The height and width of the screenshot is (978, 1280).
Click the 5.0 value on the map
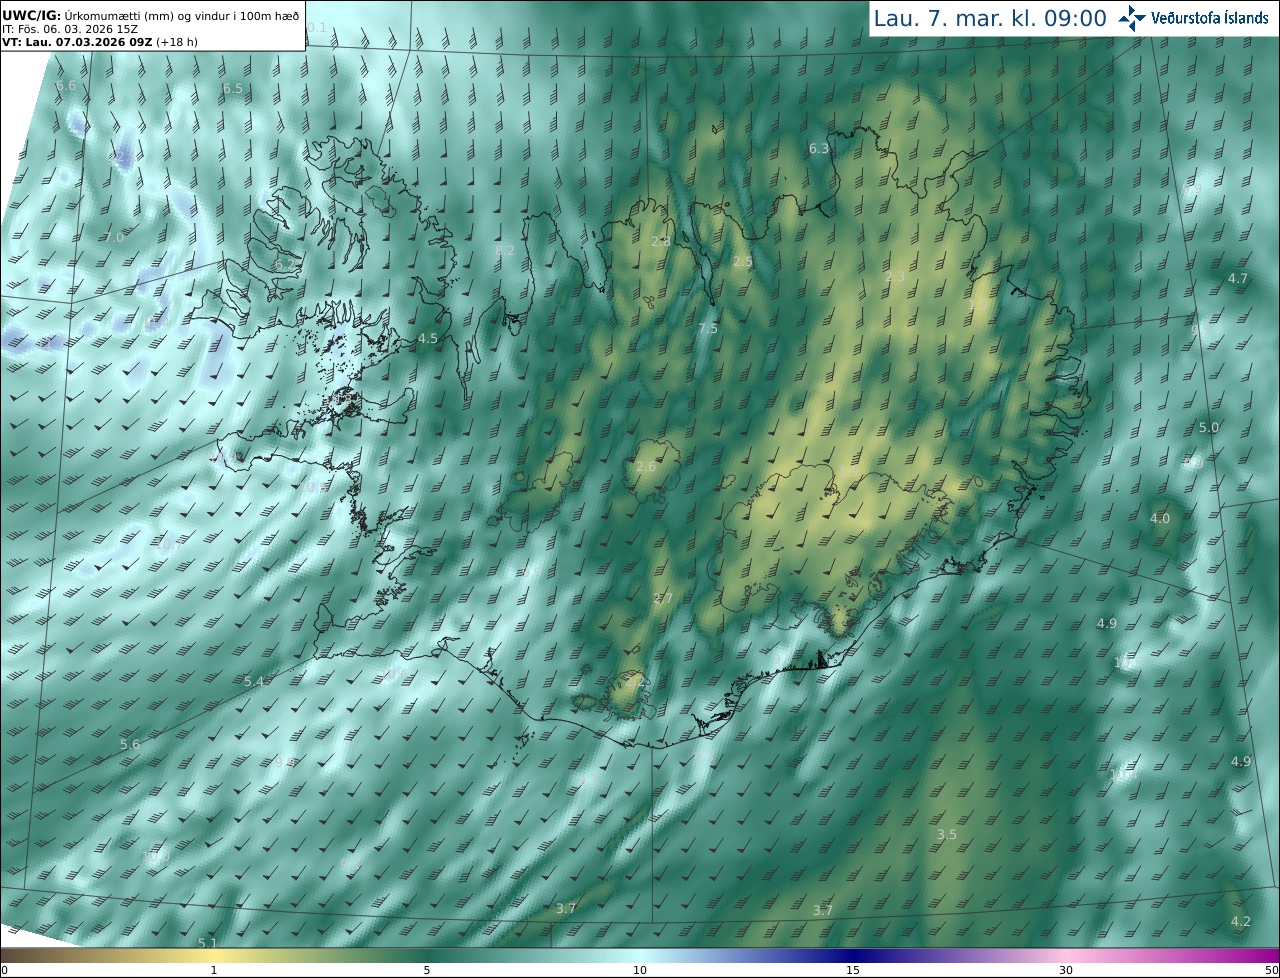pos(1209,428)
